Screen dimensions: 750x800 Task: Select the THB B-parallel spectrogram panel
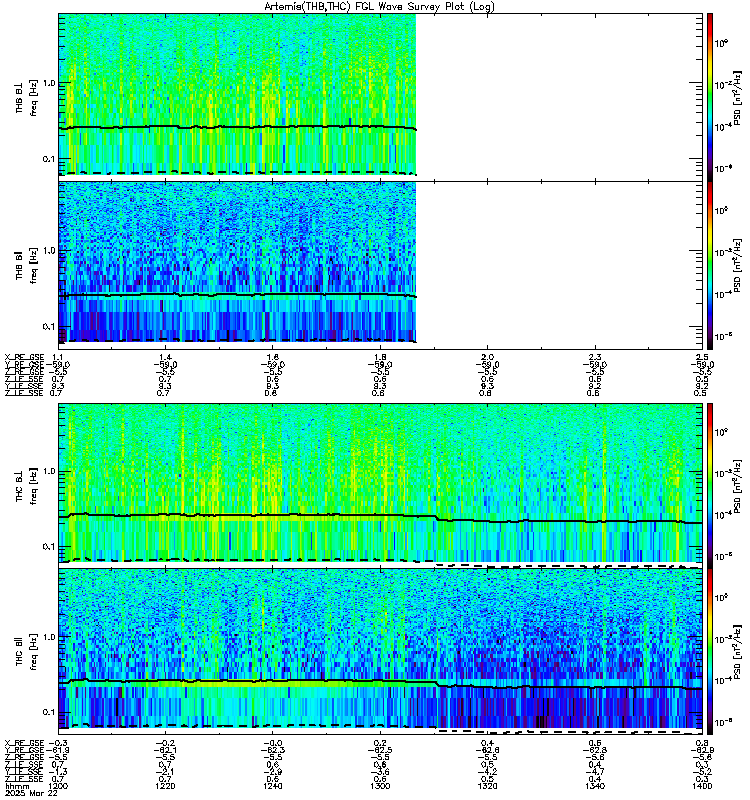pos(380,265)
